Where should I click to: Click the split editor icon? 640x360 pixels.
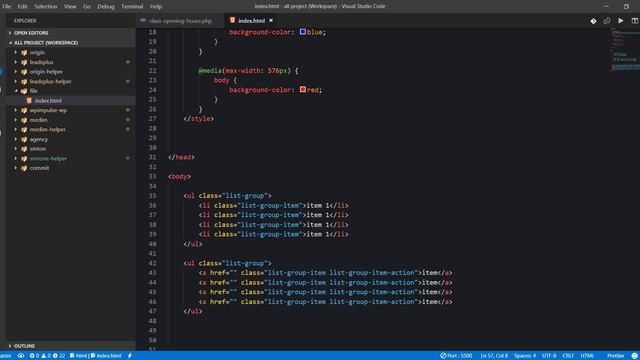[x=635, y=20]
